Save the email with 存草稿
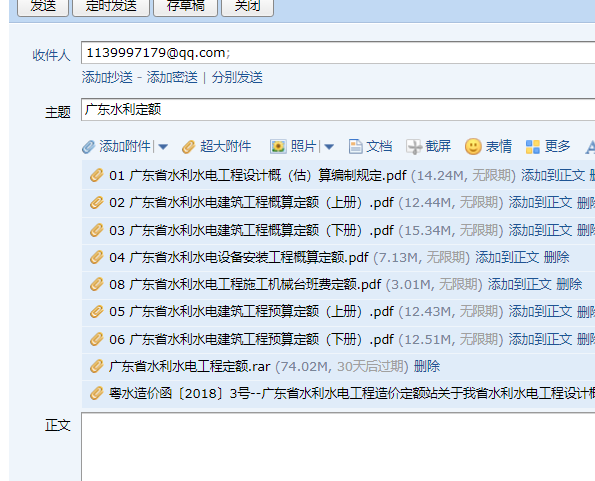This screenshot has width=595, height=481. pyautogui.click(x=185, y=6)
